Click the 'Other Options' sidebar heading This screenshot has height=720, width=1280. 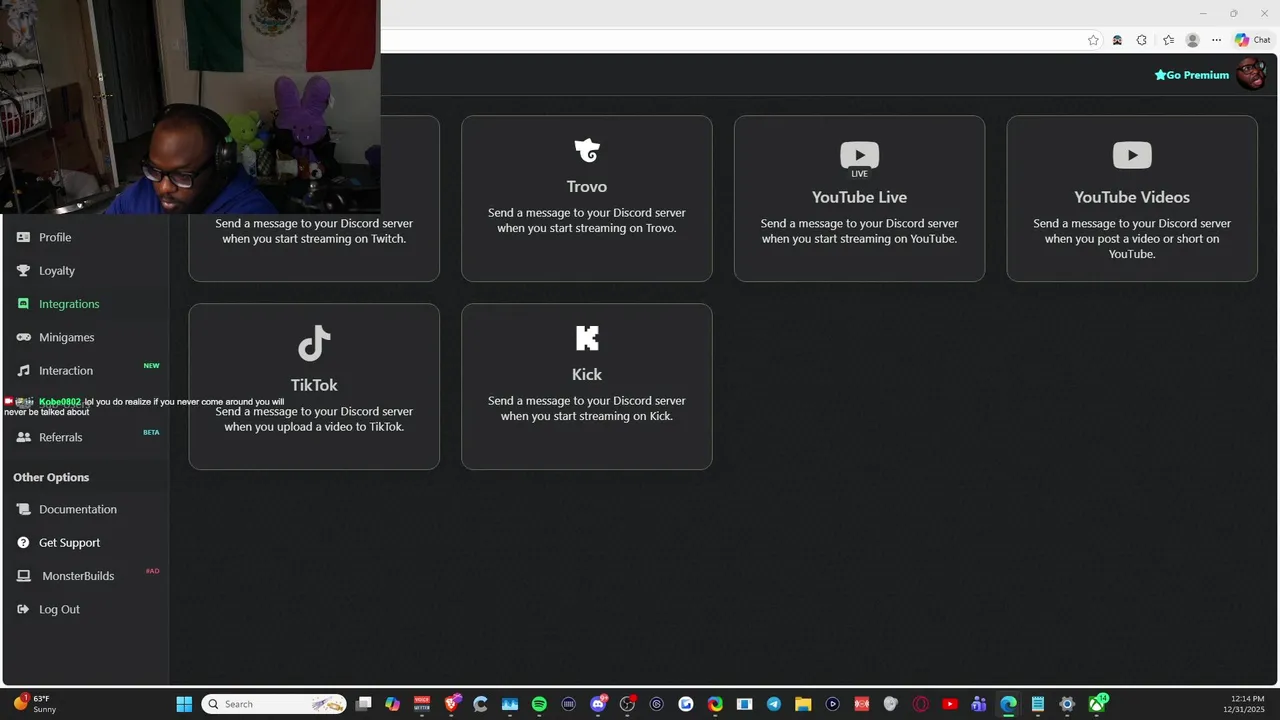tap(51, 477)
